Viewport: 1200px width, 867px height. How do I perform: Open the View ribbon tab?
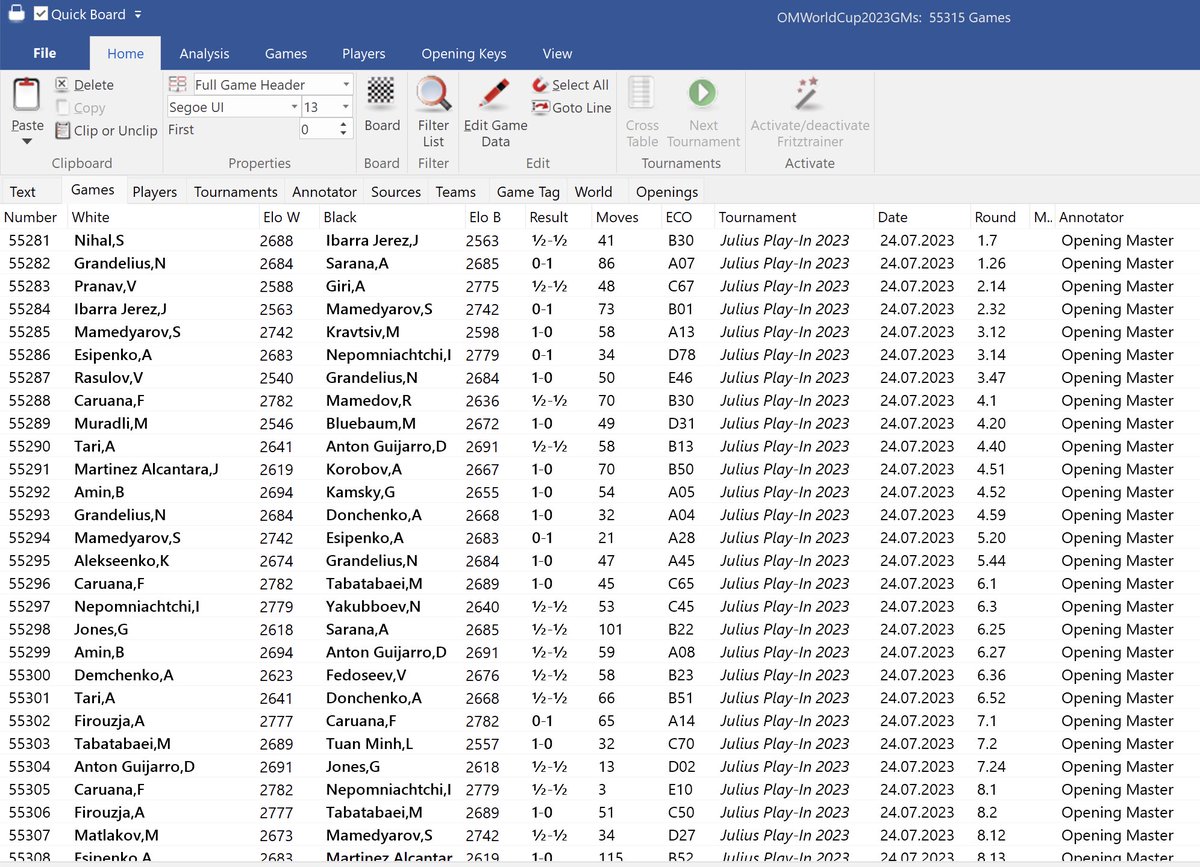tap(557, 54)
